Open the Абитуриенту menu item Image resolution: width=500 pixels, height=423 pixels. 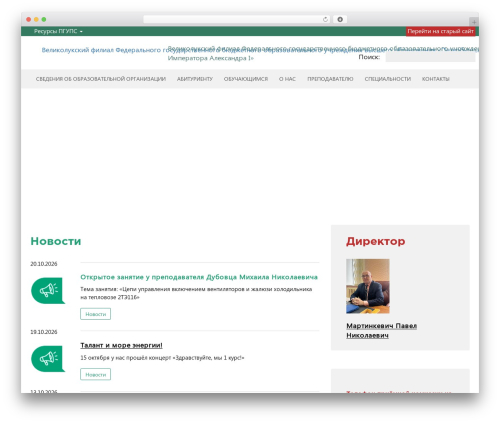coord(195,79)
